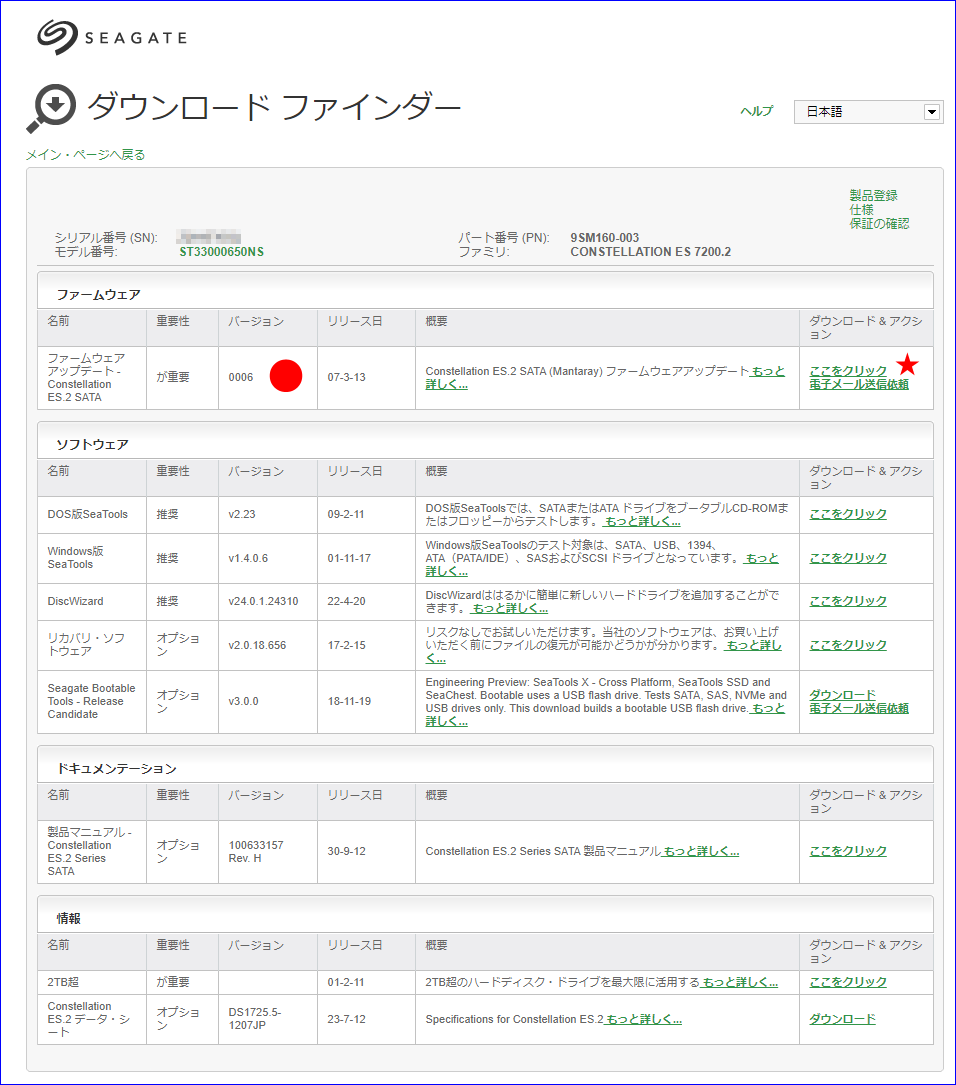Image resolution: width=956 pixels, height=1085 pixels.
Task: Click DiscWizard version v24.0.1.24310
Action: point(264,601)
